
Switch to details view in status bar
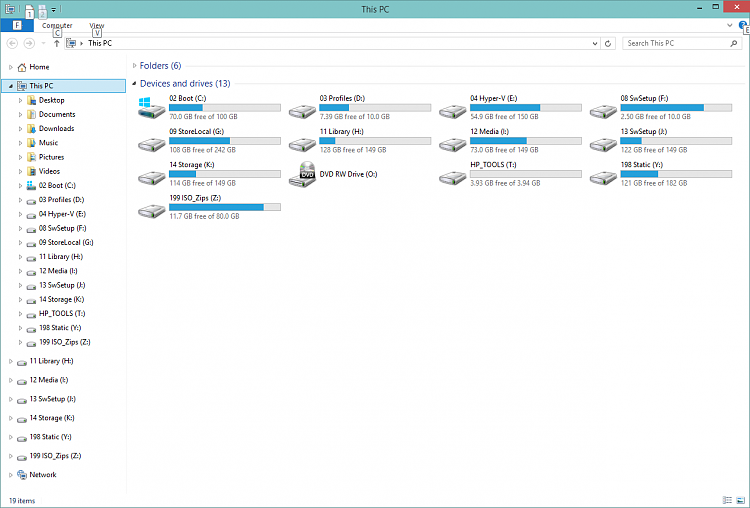[x=727, y=499]
